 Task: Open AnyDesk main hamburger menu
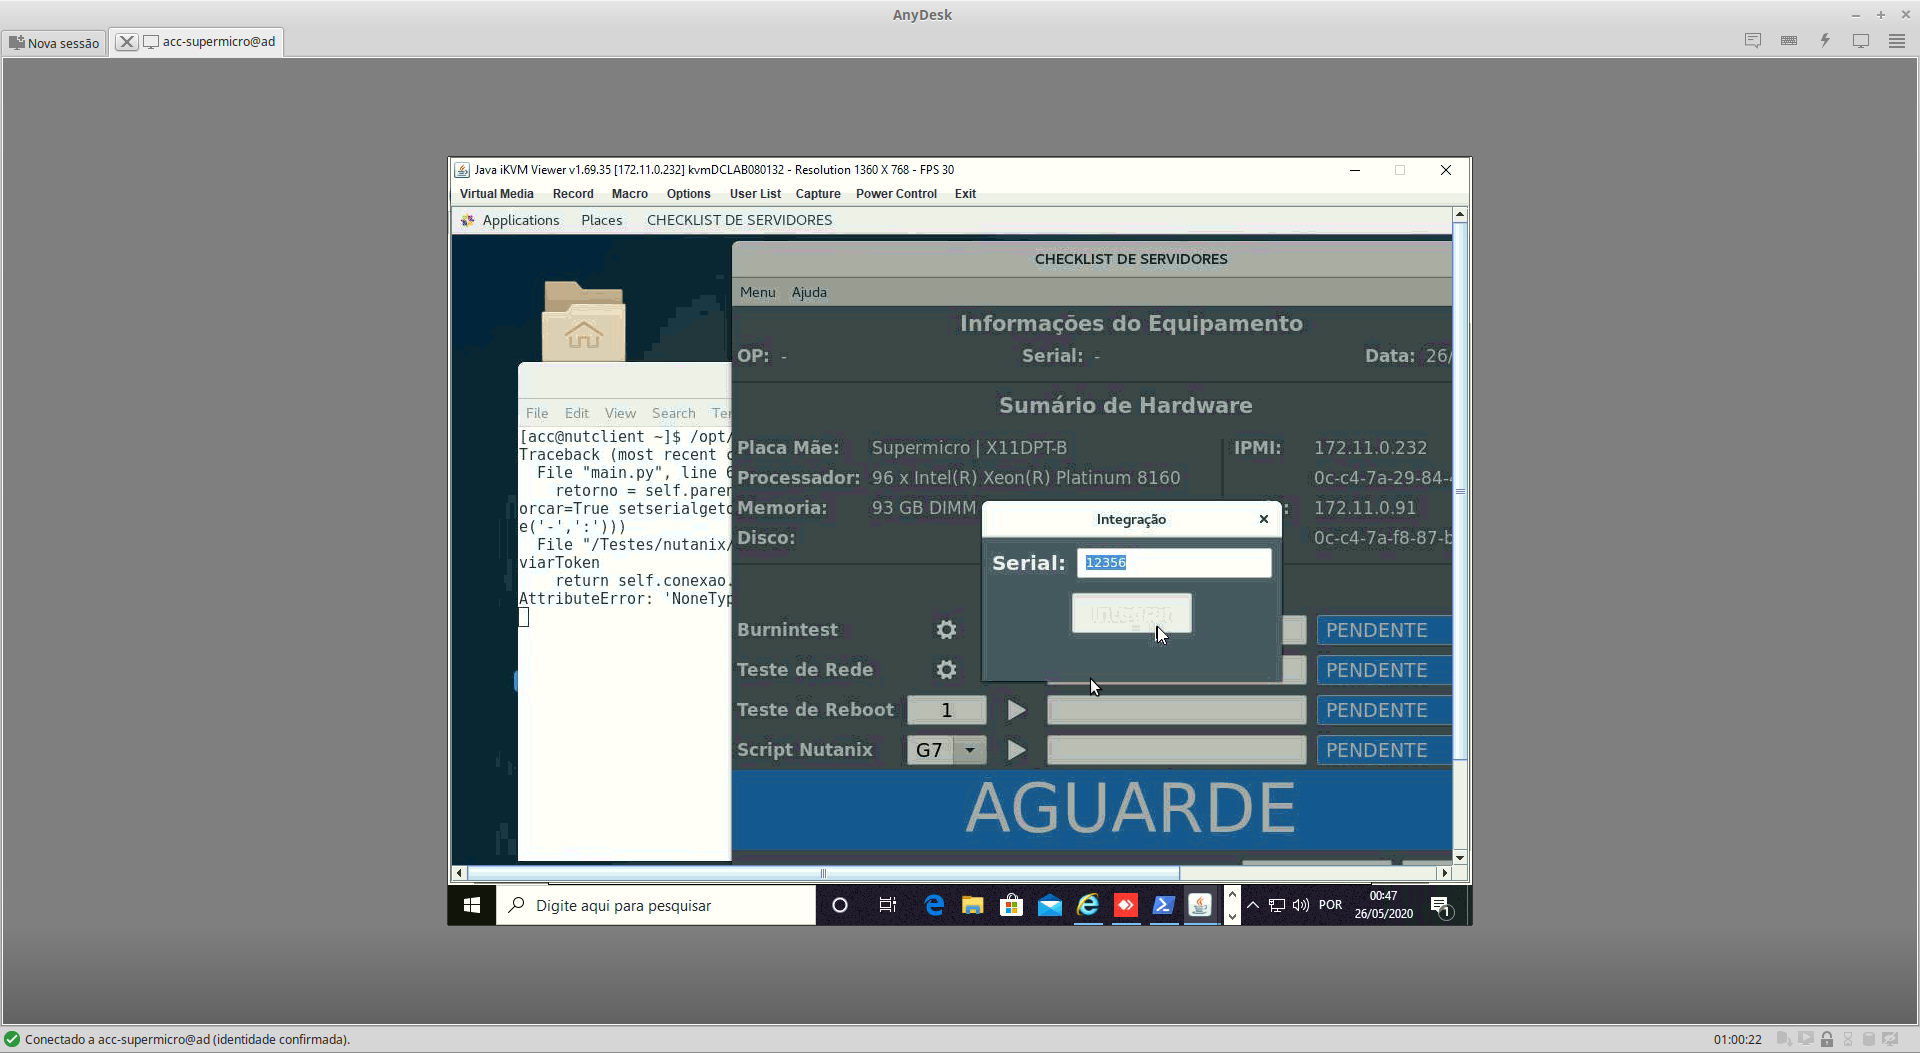1897,41
